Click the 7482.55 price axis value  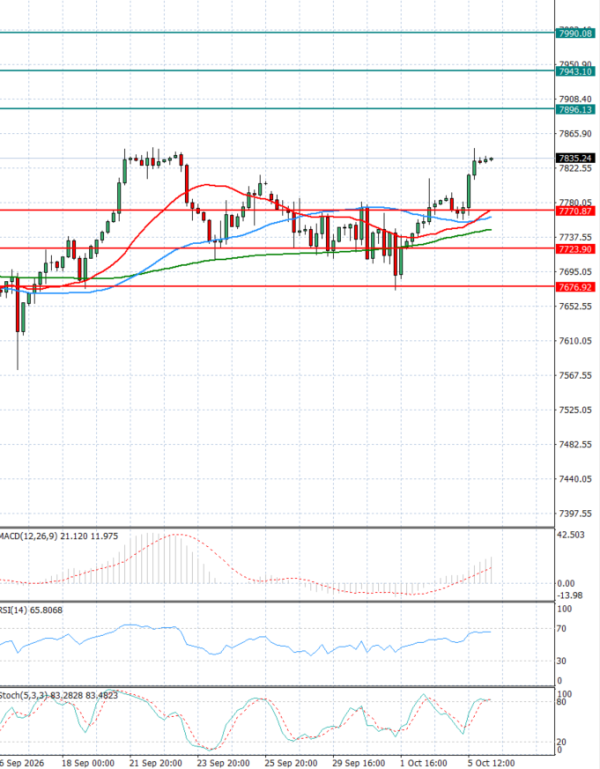575,444
